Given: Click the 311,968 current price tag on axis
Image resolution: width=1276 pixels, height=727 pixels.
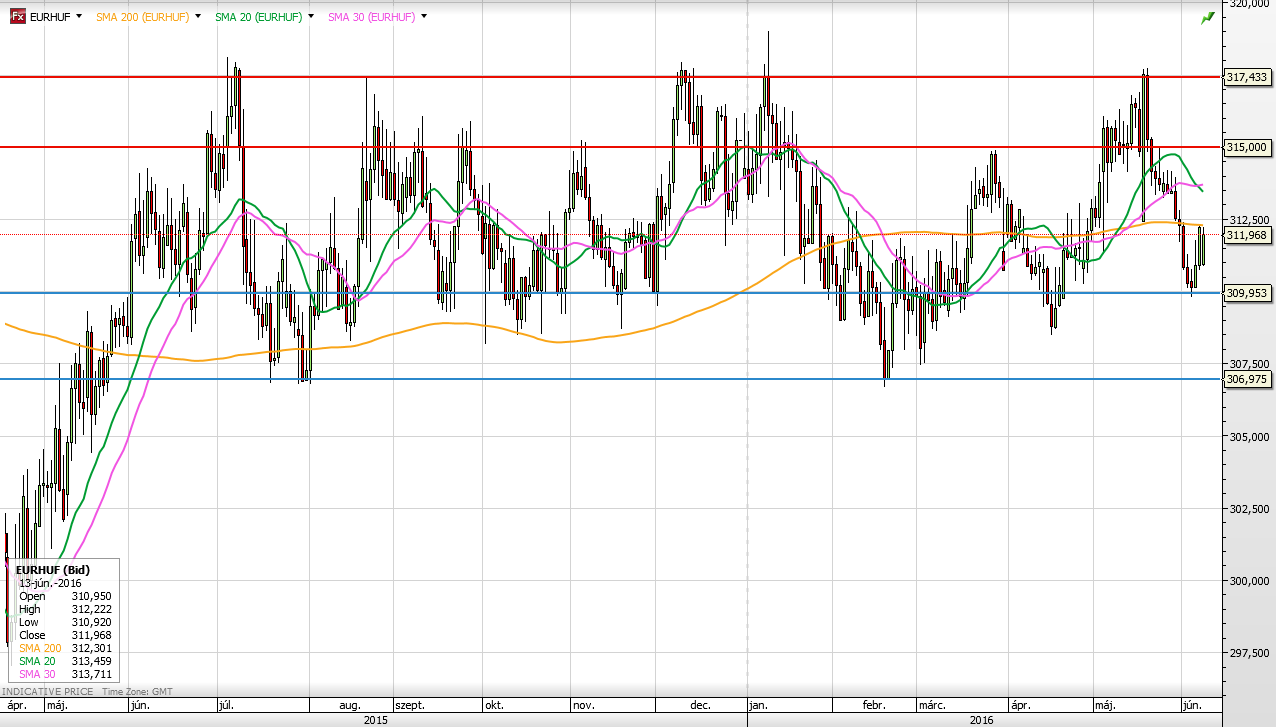Looking at the screenshot, I should (1247, 235).
